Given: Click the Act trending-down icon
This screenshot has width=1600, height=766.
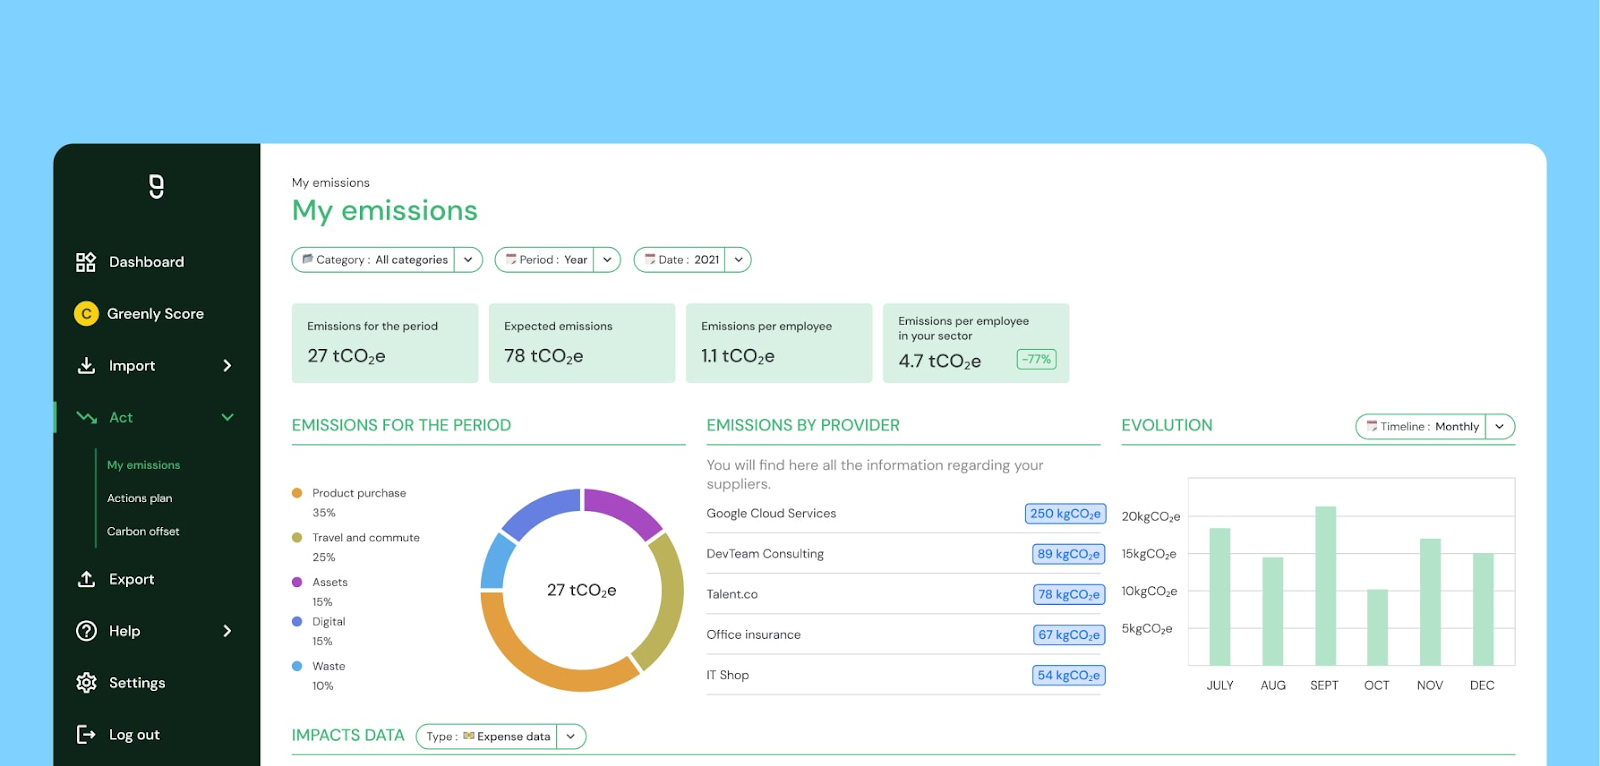Looking at the screenshot, I should coord(86,418).
